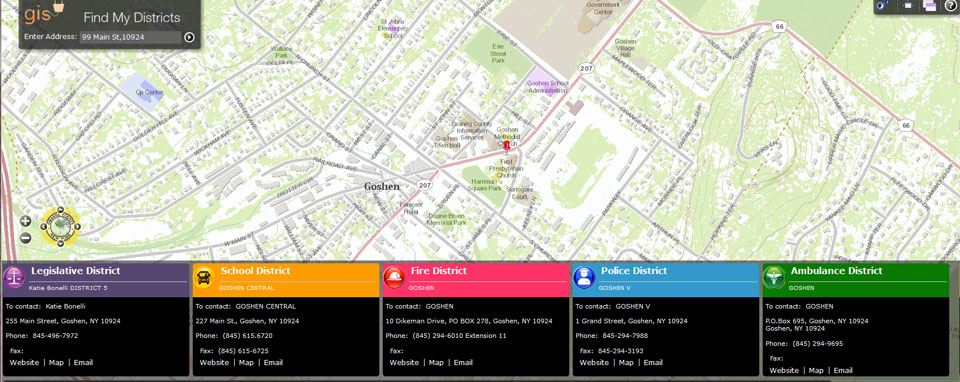Open the help question mark icon

[950, 6]
